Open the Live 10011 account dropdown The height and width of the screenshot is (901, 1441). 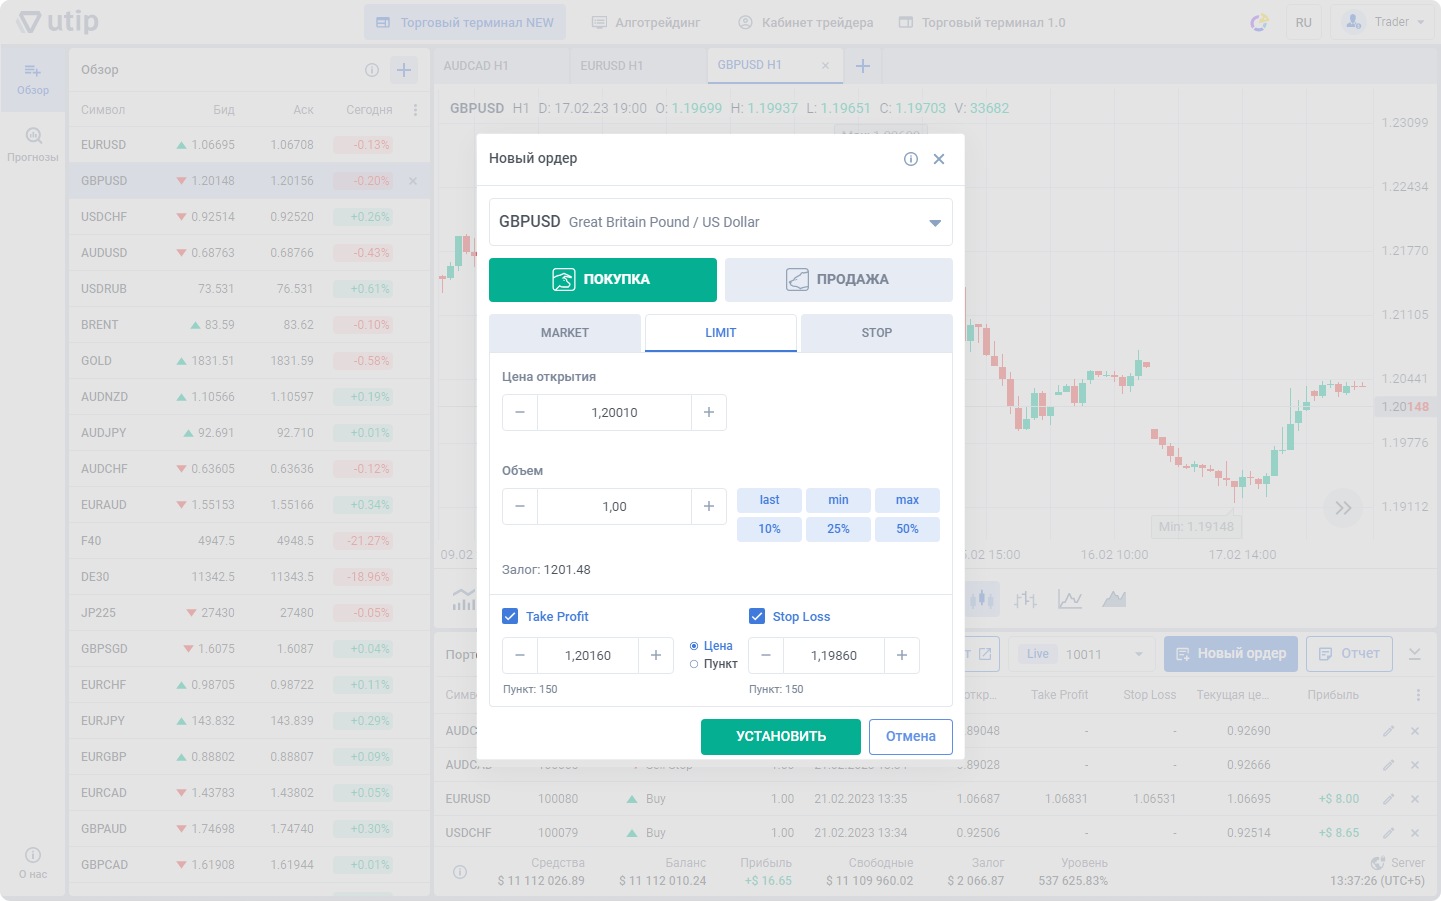pos(1082,654)
